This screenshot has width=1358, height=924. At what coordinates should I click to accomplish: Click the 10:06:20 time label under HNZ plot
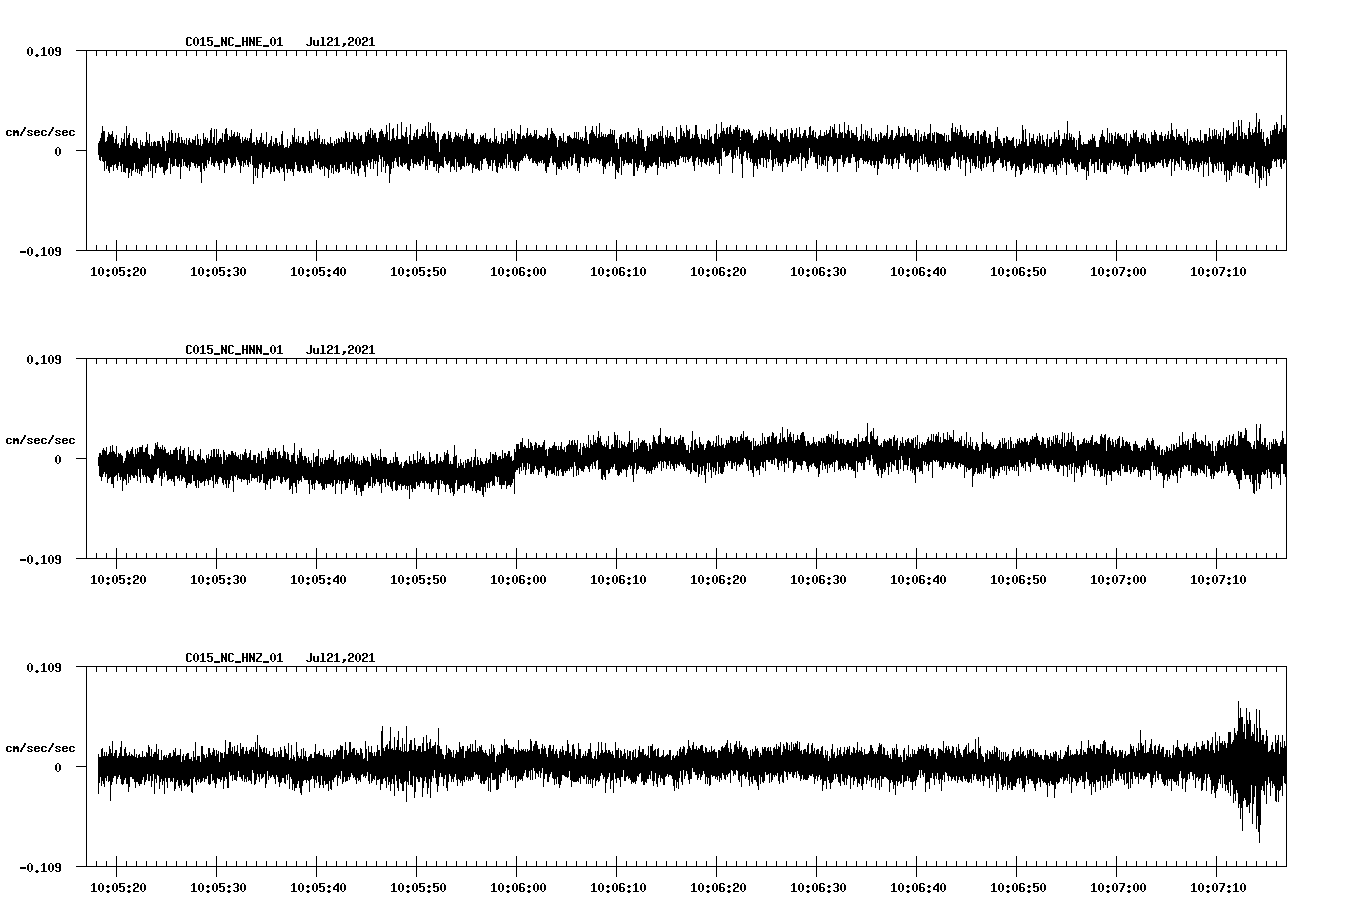(x=718, y=888)
